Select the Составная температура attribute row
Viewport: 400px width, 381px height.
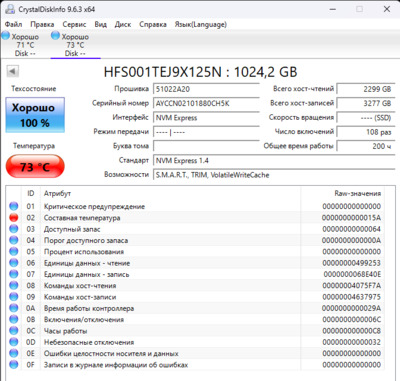(x=195, y=218)
